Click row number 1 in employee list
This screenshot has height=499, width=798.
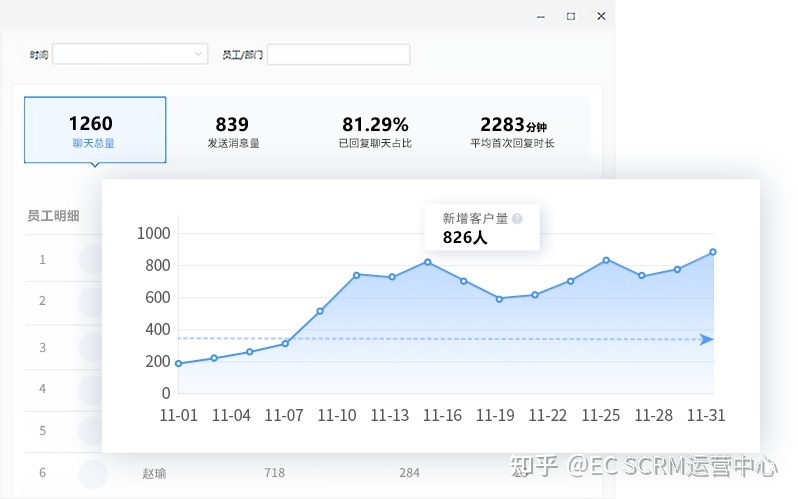[43, 260]
